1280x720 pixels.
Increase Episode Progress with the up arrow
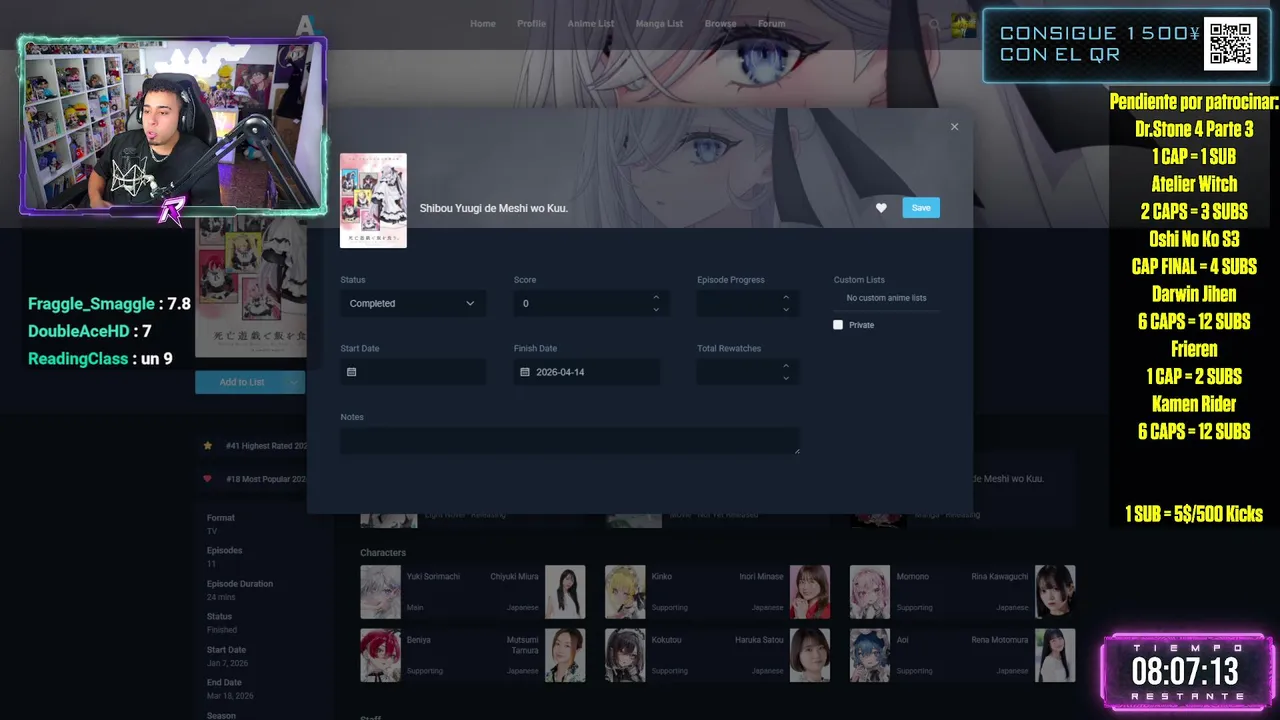(786, 297)
